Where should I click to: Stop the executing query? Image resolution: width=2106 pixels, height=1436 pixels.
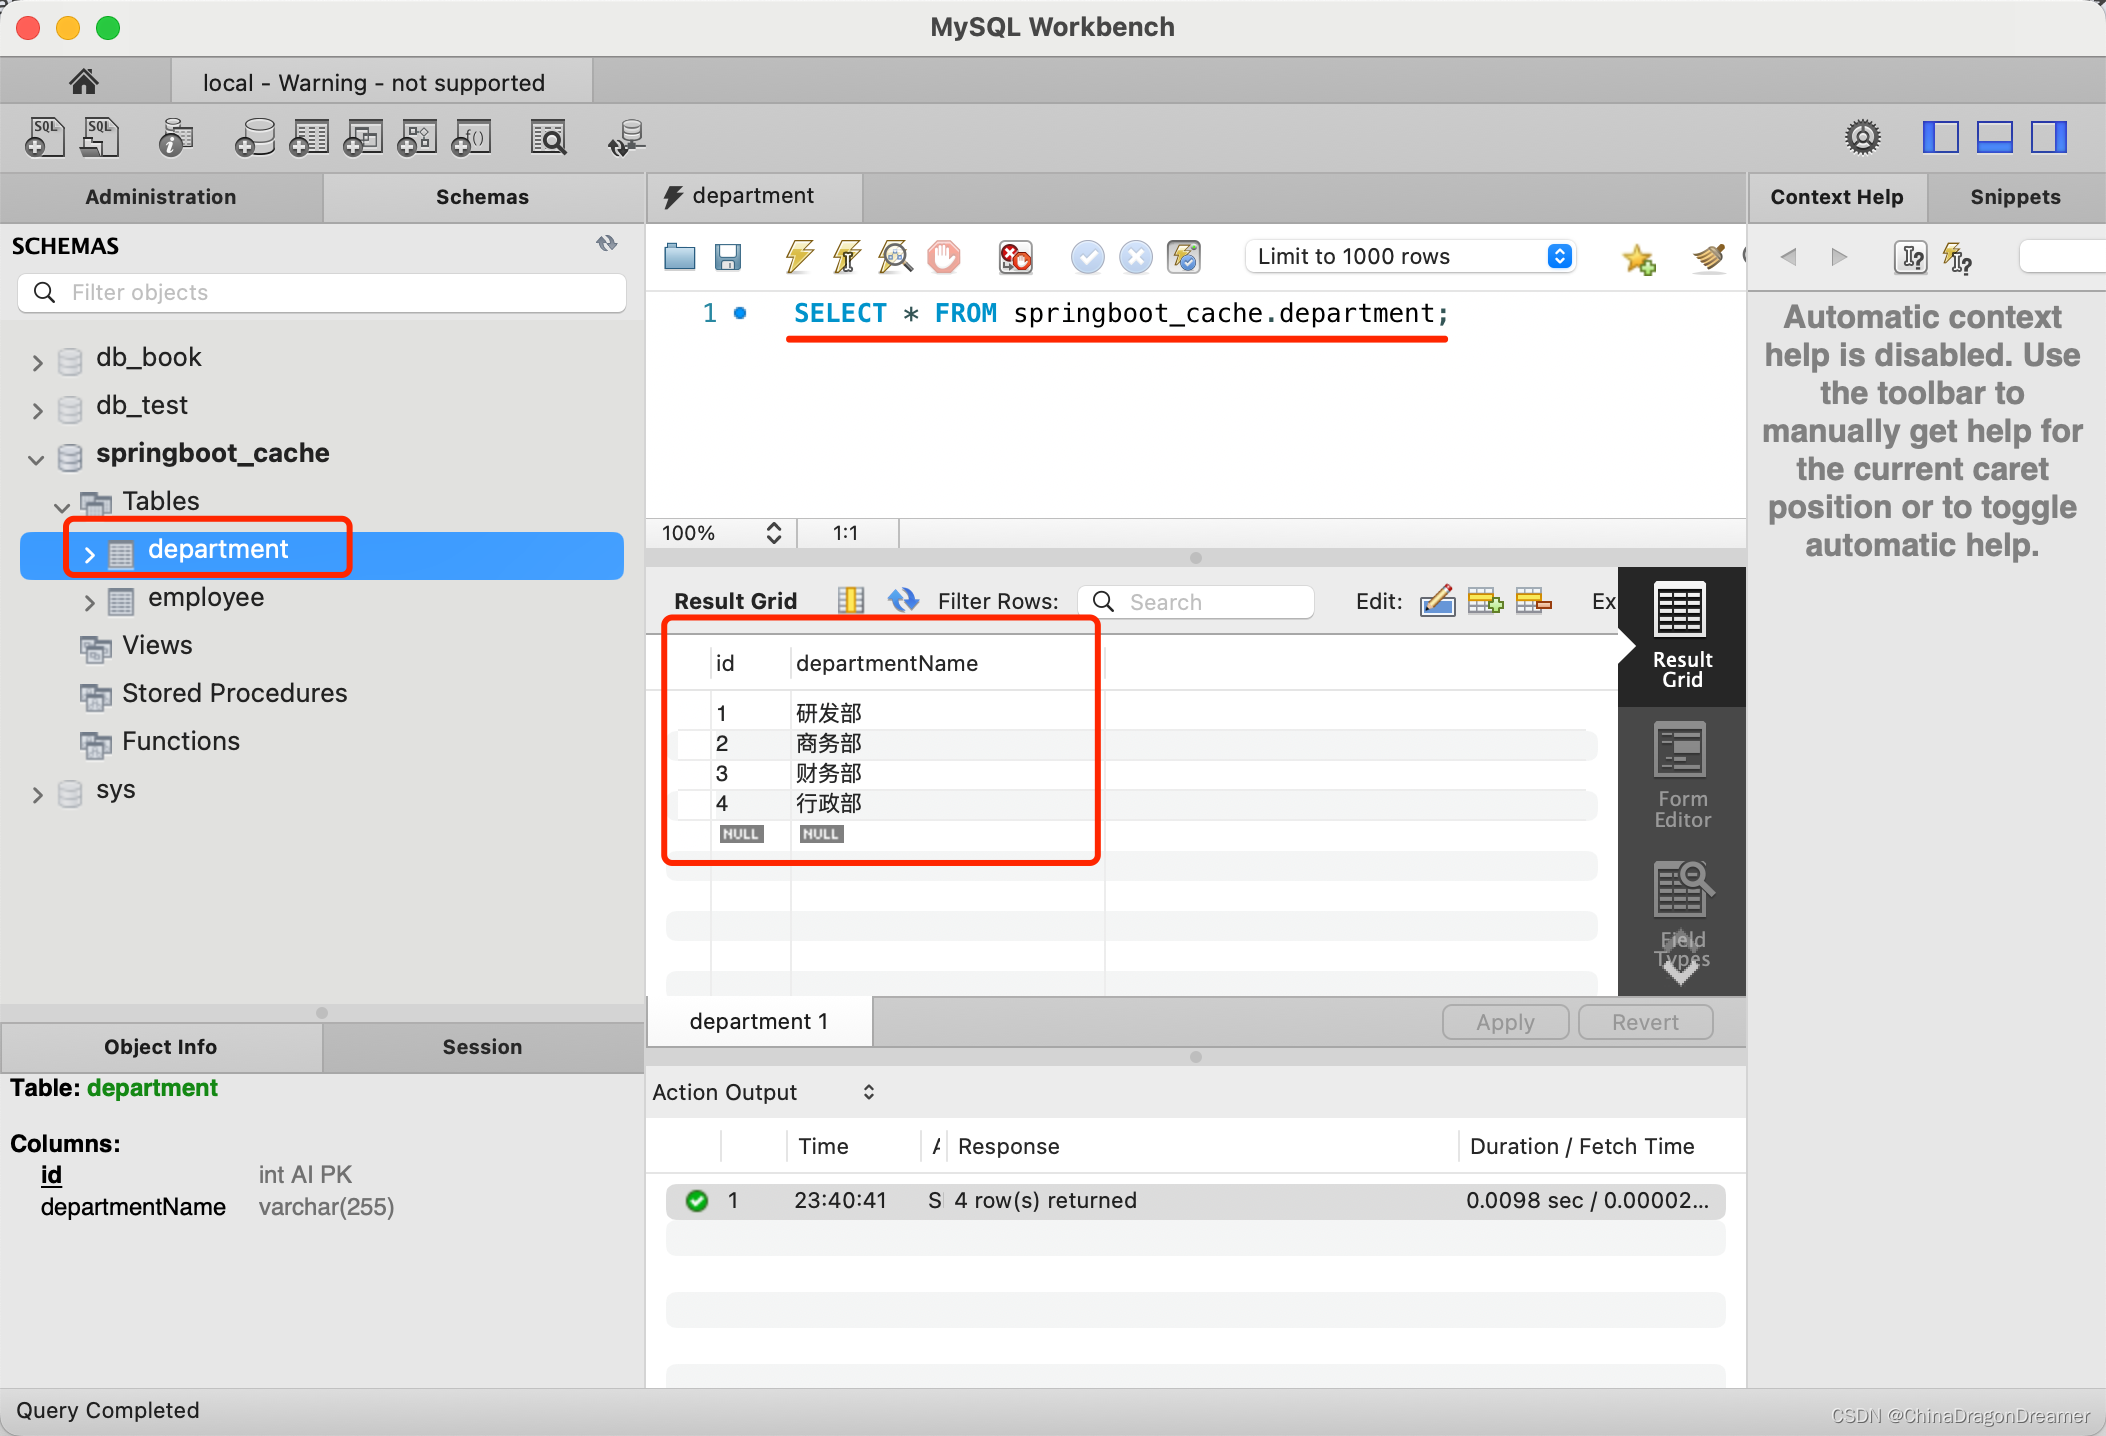pos(943,257)
